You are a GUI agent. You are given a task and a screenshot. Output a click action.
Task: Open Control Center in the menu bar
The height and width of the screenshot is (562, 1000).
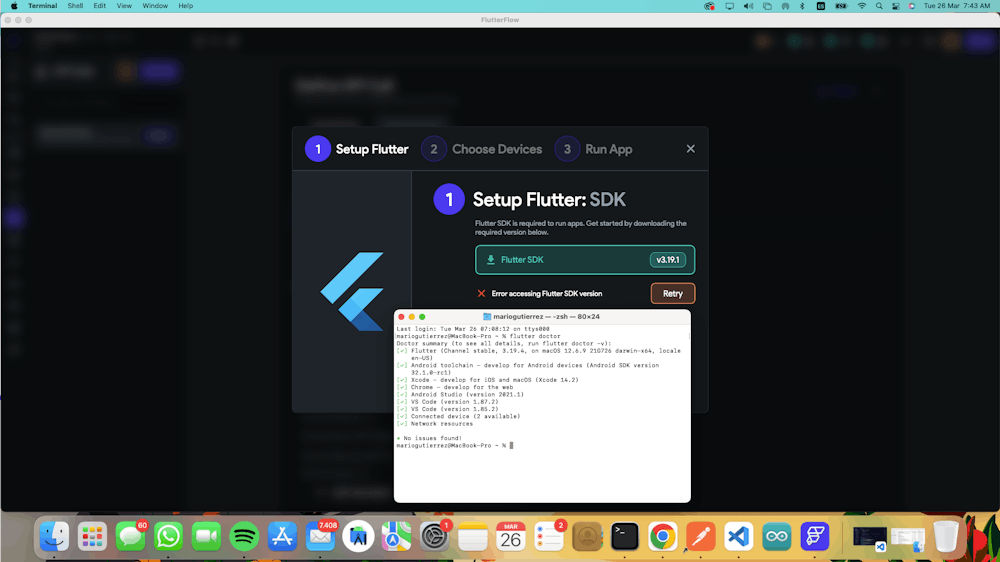coord(895,6)
